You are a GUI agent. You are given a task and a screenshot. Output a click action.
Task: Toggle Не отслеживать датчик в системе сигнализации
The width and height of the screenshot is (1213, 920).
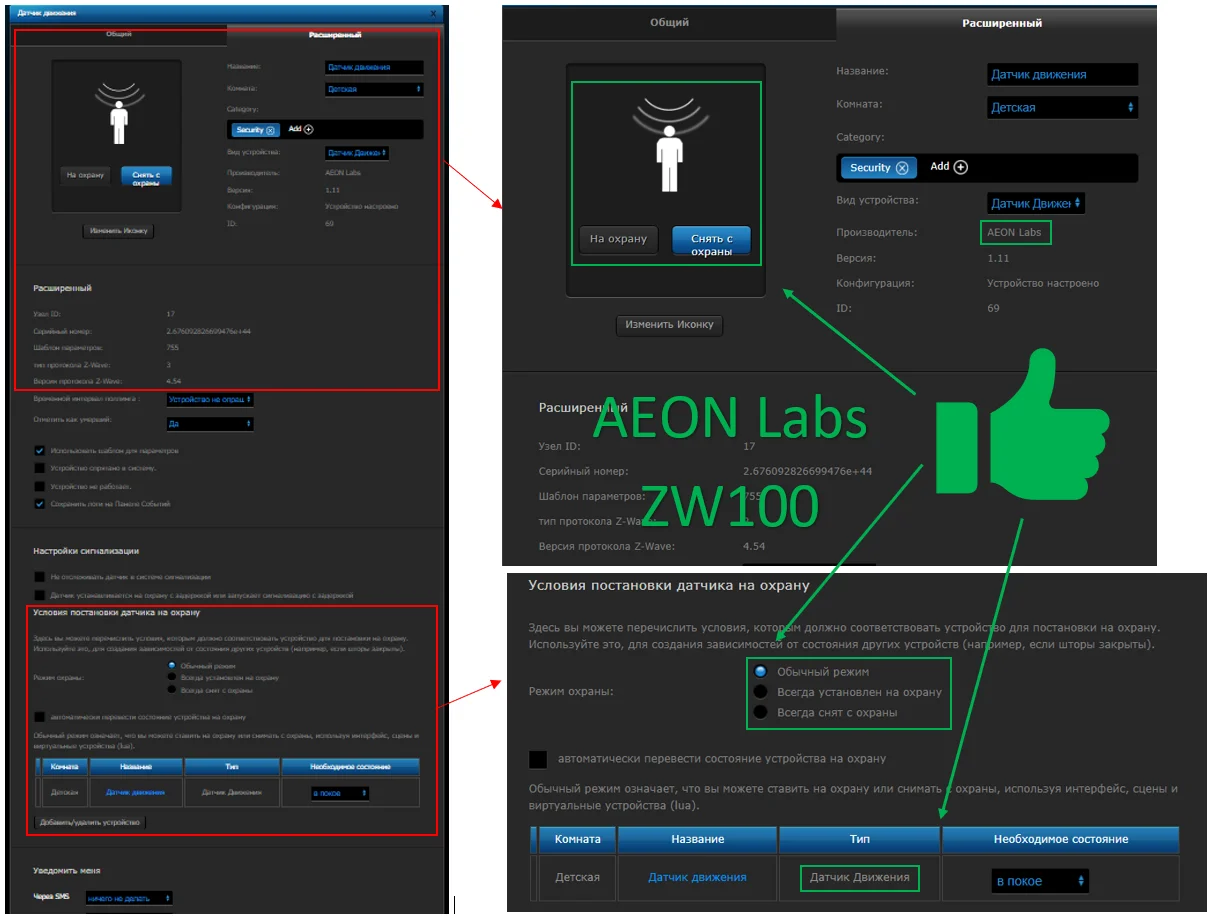tap(39, 576)
